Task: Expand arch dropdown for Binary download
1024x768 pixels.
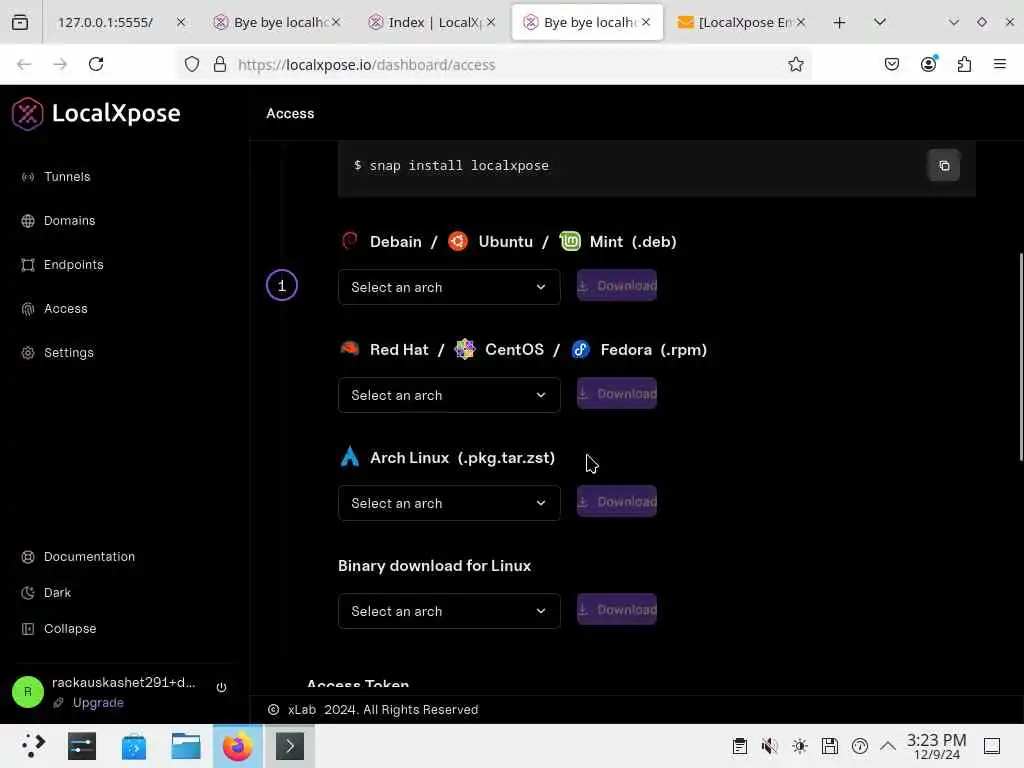Action: click(449, 611)
